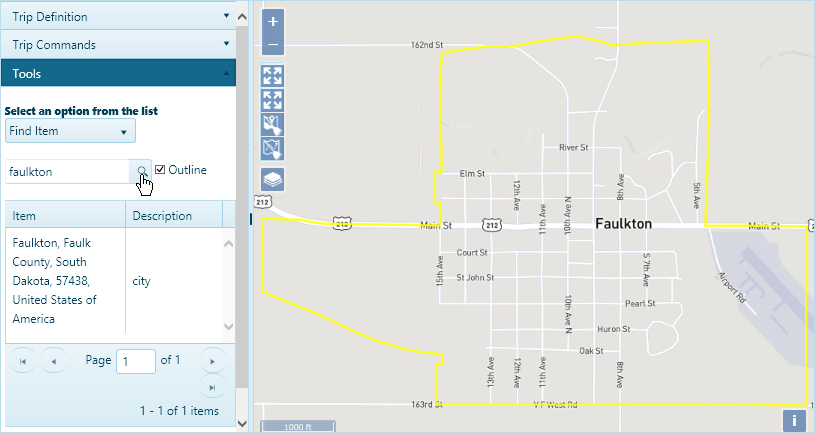The image size is (815, 433).
Task: Expand the Trip Commands section
Action: pos(117,45)
